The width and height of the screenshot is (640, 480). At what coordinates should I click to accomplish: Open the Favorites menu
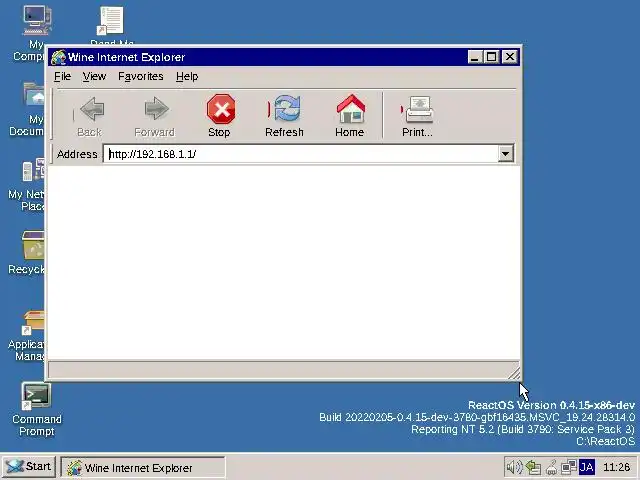point(141,76)
